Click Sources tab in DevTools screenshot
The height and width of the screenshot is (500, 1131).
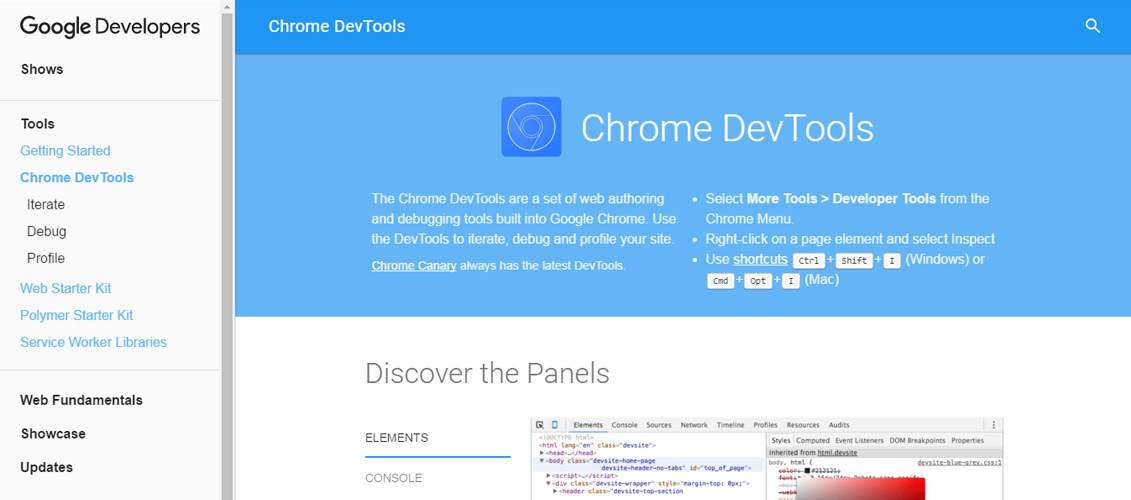(659, 425)
